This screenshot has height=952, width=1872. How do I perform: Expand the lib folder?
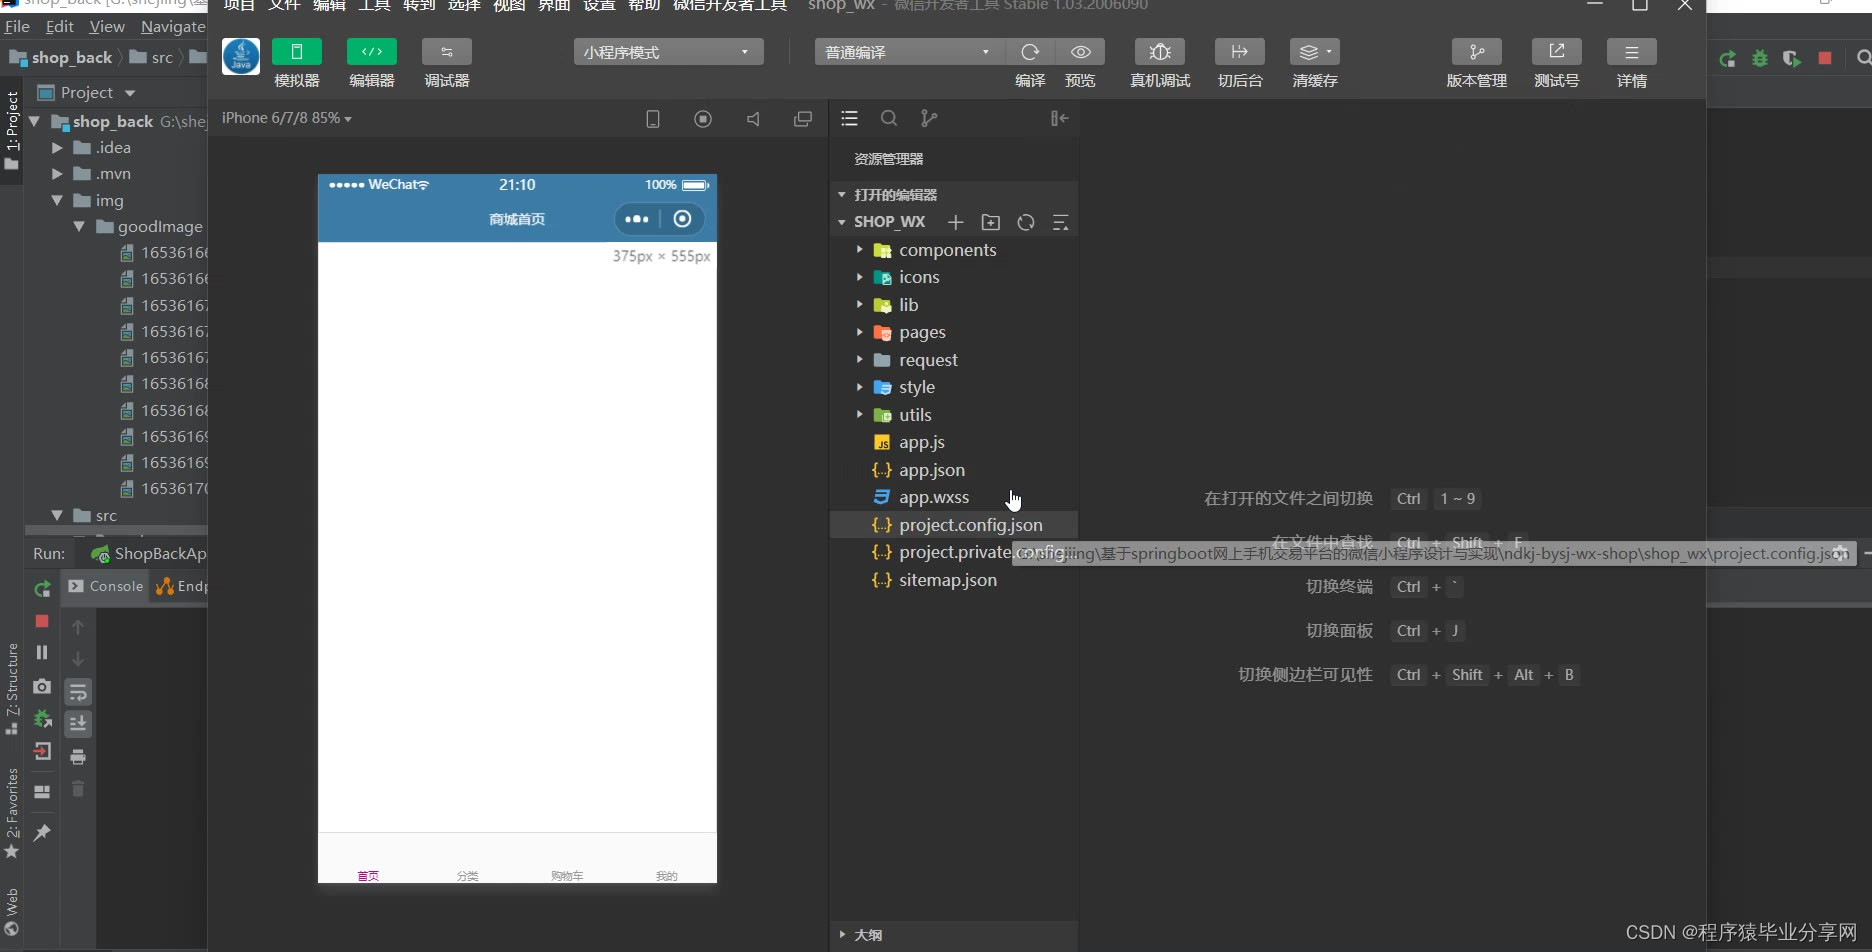pos(859,305)
